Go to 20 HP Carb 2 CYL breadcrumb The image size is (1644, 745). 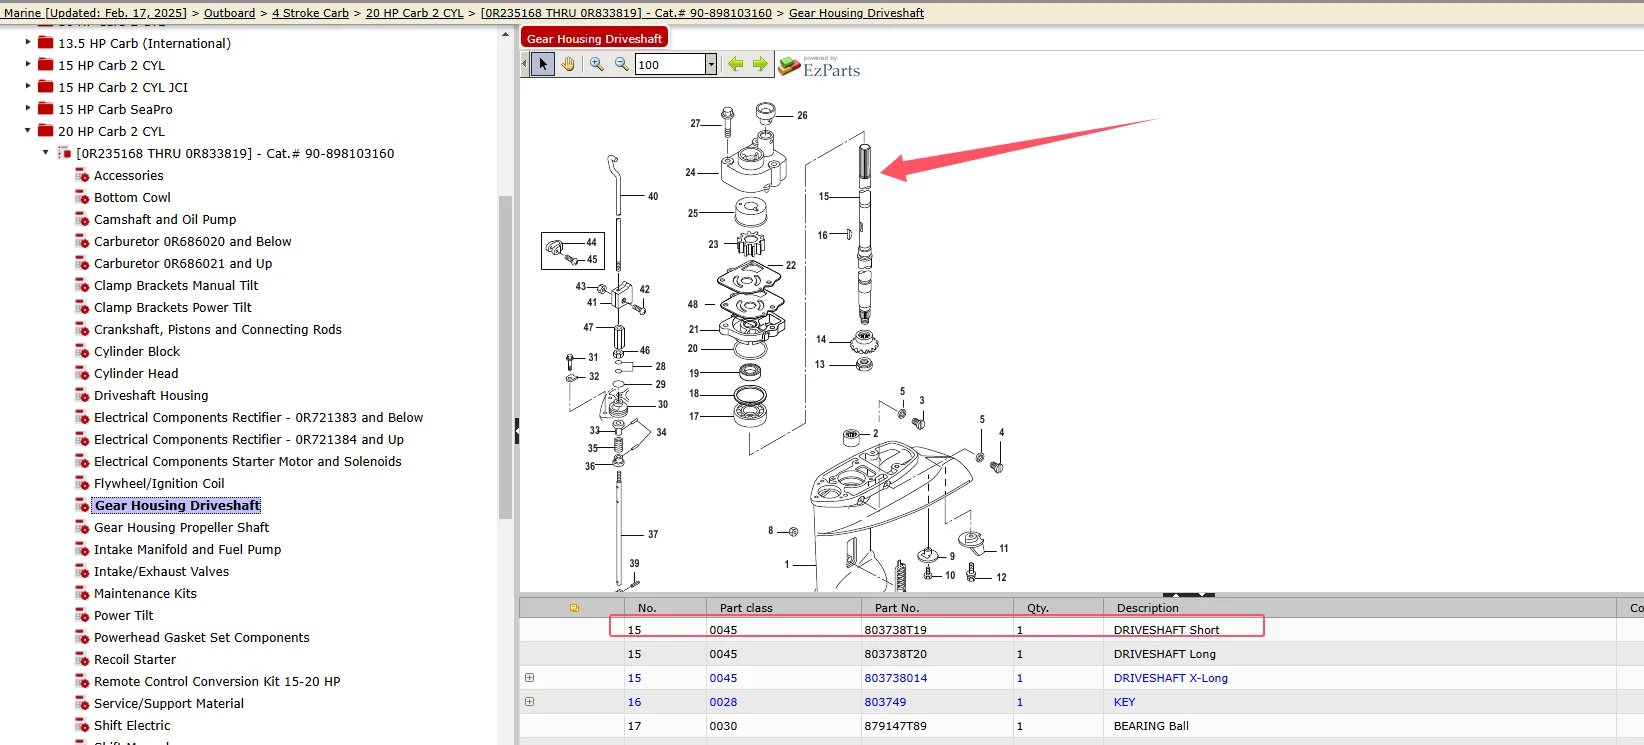coord(415,13)
